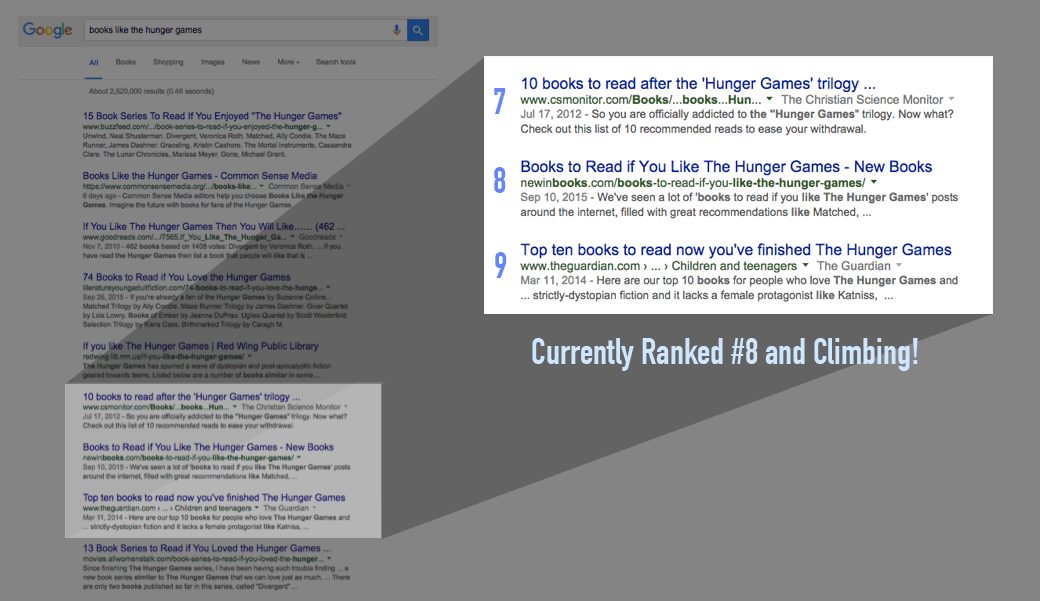
Task: Click the 'Jul 17, 2012' snippet in enlarged callout
Action: point(737,121)
